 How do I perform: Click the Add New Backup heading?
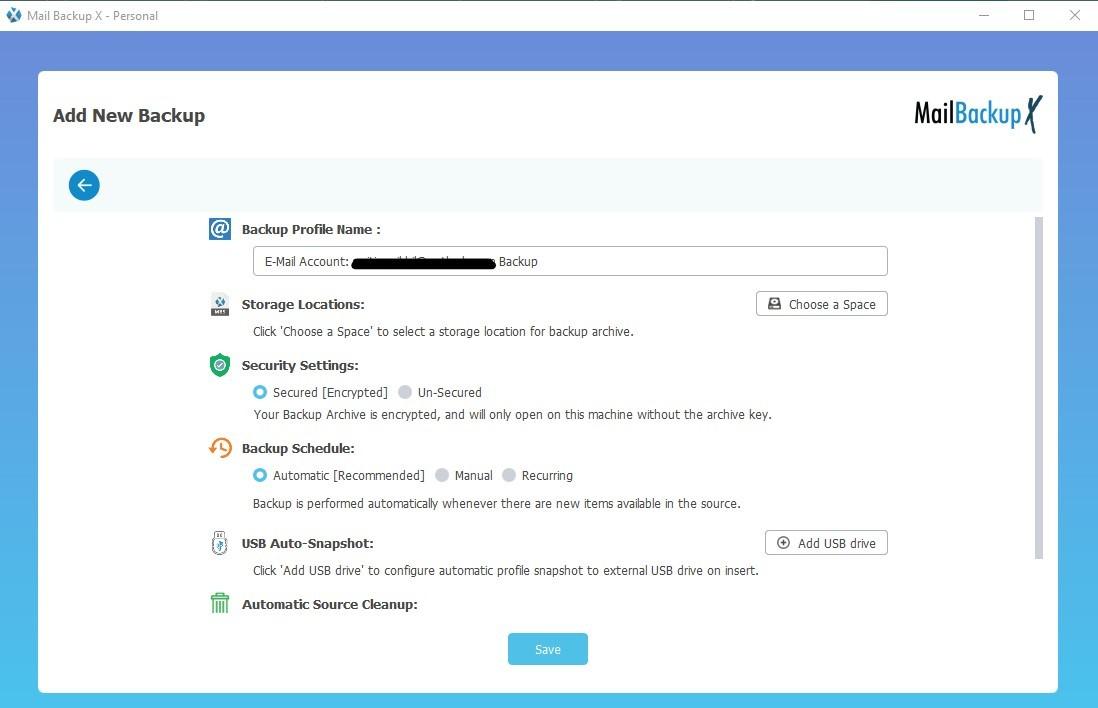(x=130, y=116)
